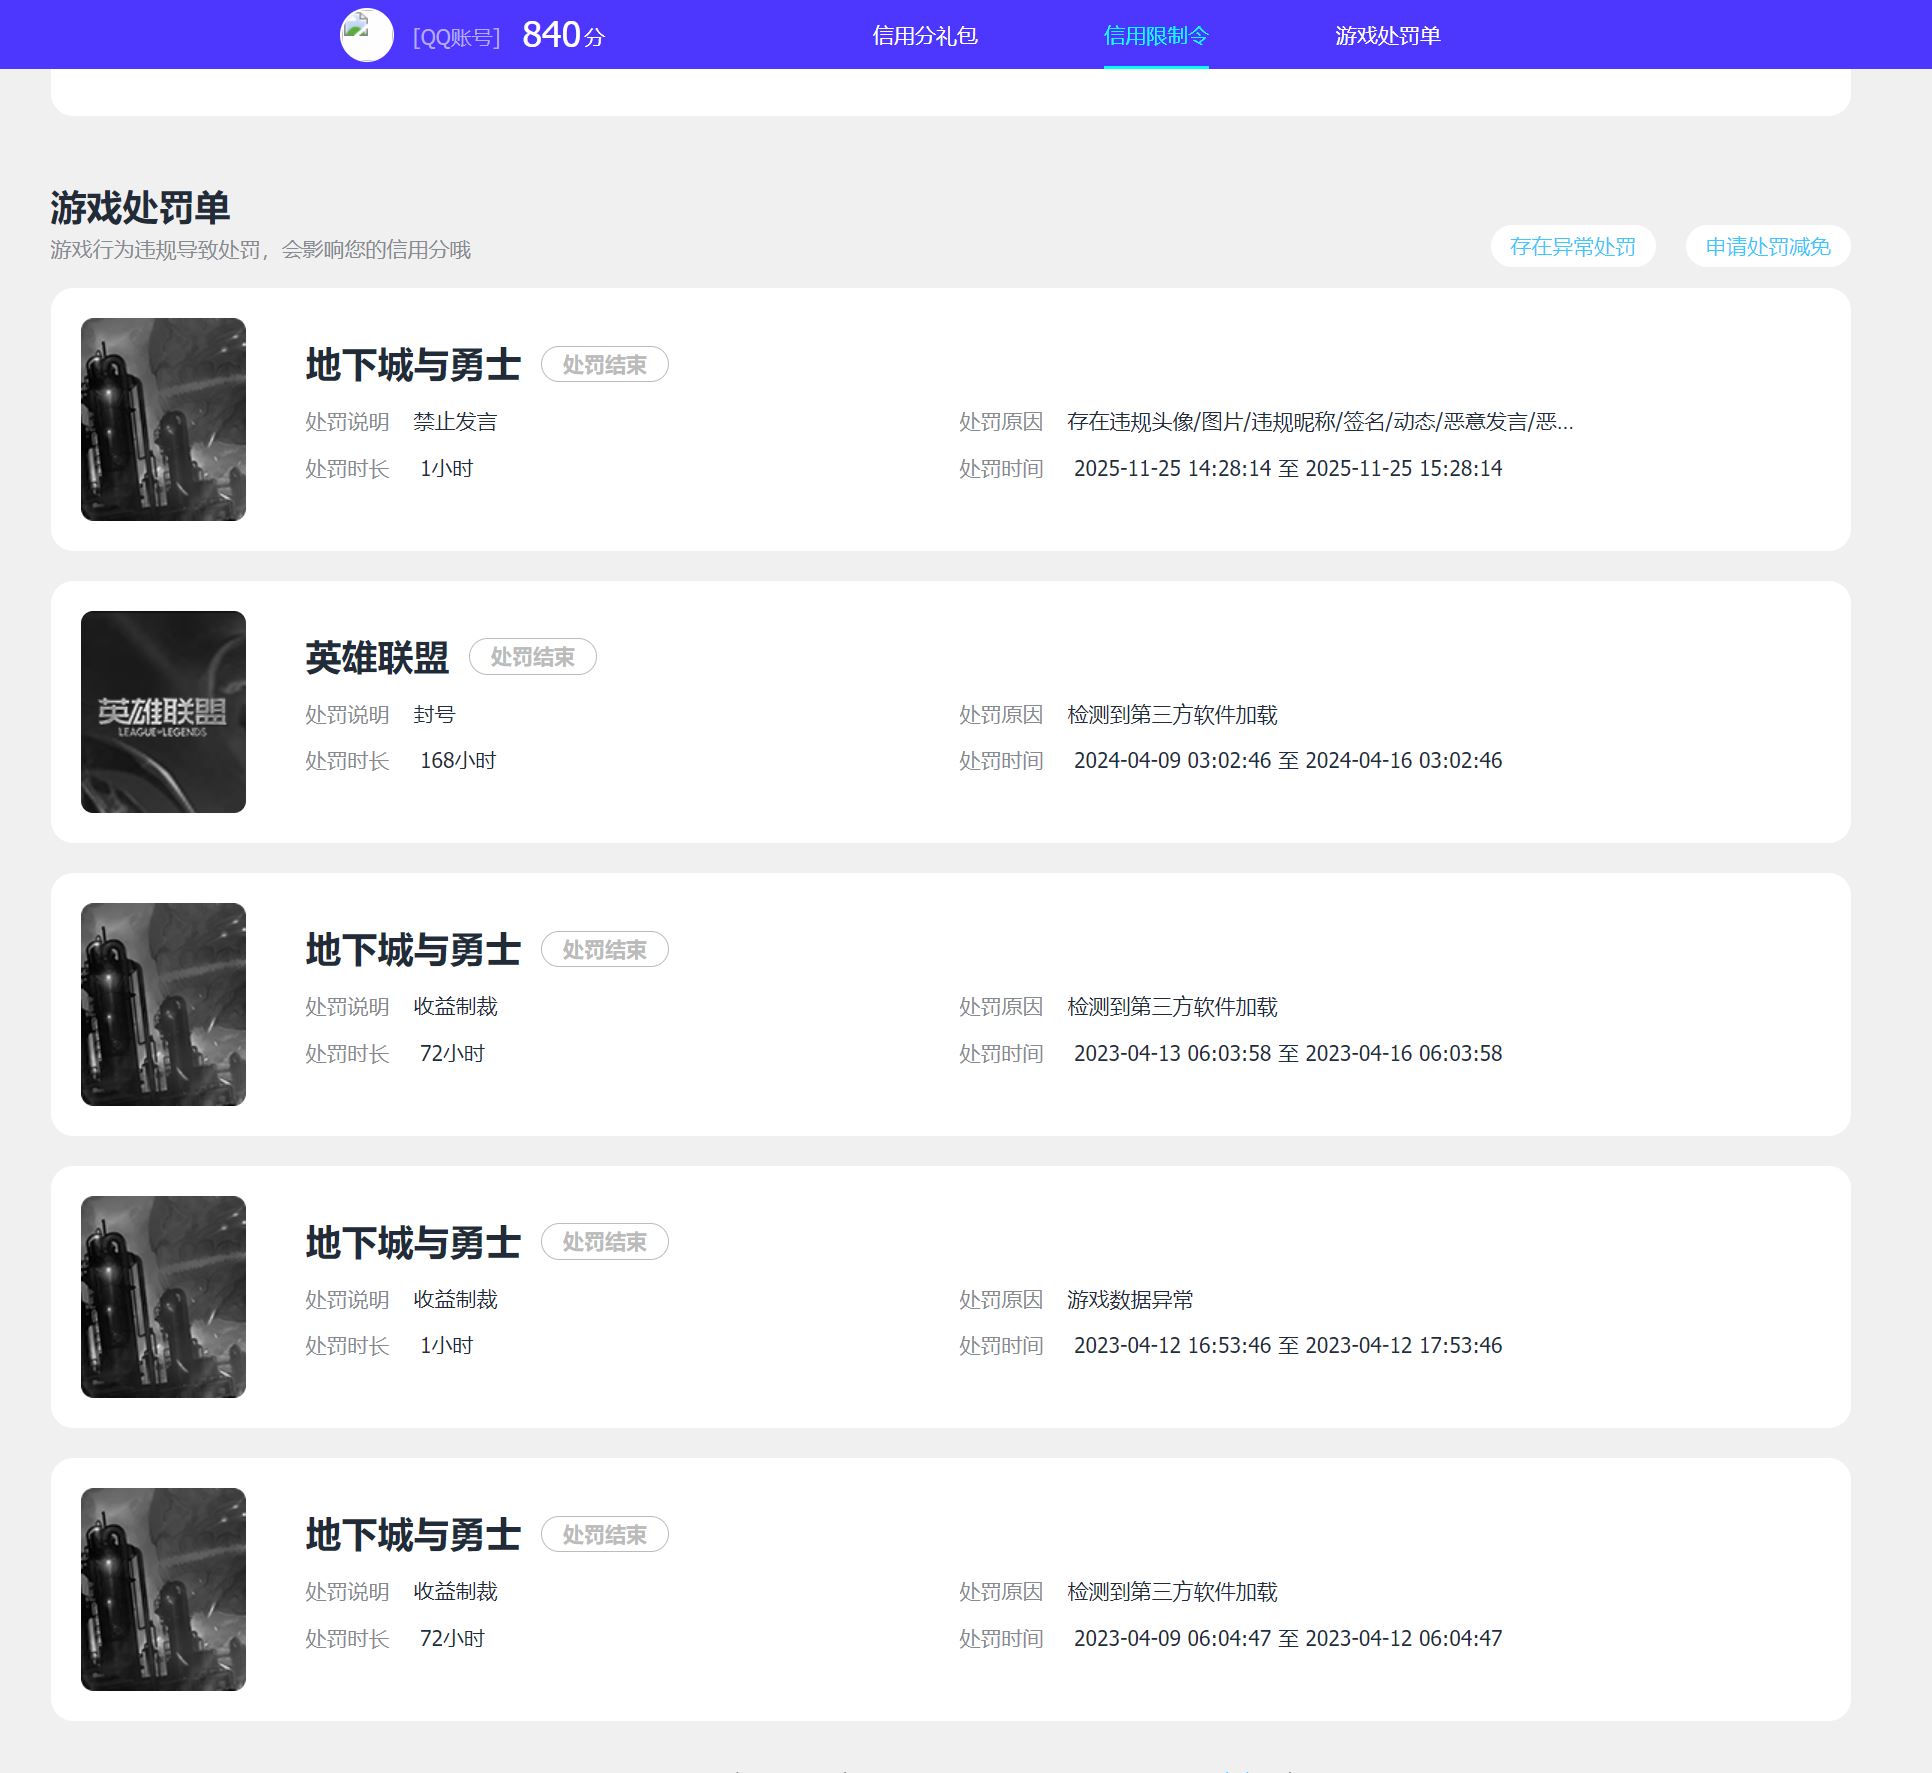Screen dimensions: 1932x1773
Task: Click the 英雄联盟 title text
Action: 377,658
